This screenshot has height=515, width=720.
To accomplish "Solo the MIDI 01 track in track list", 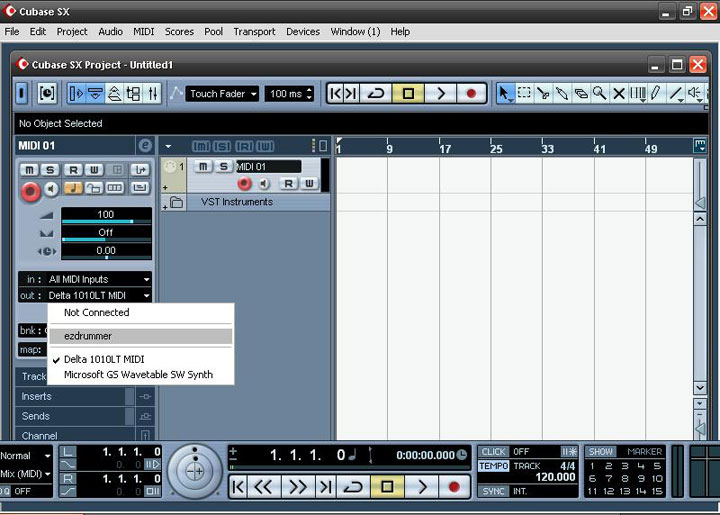I will pos(222,166).
